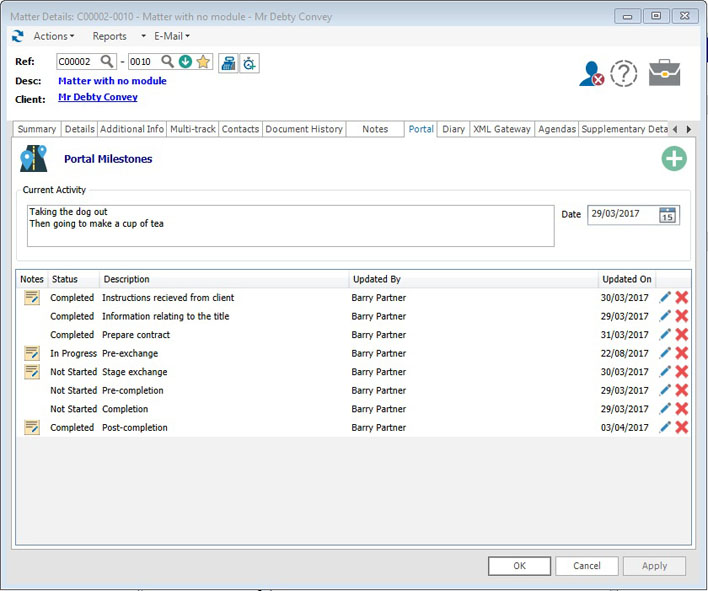
Task: Click the user with red cross icon
Action: pos(591,74)
